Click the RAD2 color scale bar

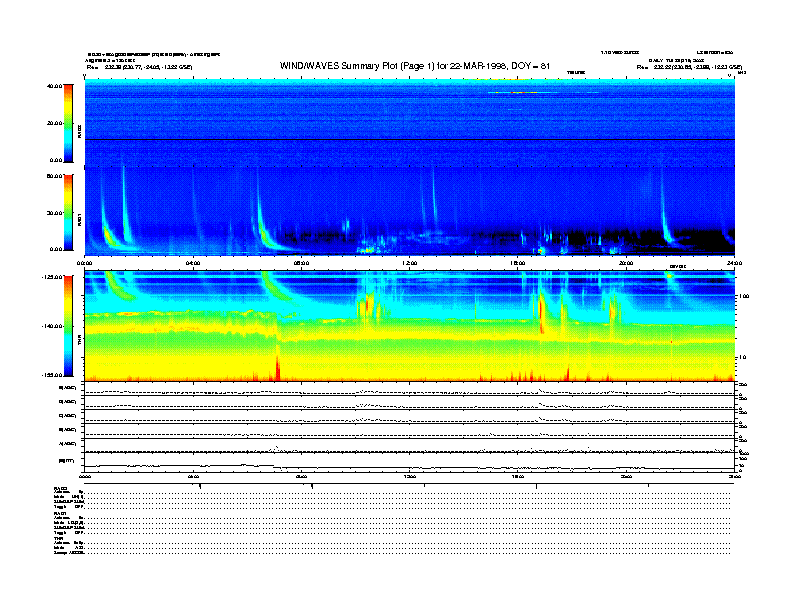coord(68,123)
